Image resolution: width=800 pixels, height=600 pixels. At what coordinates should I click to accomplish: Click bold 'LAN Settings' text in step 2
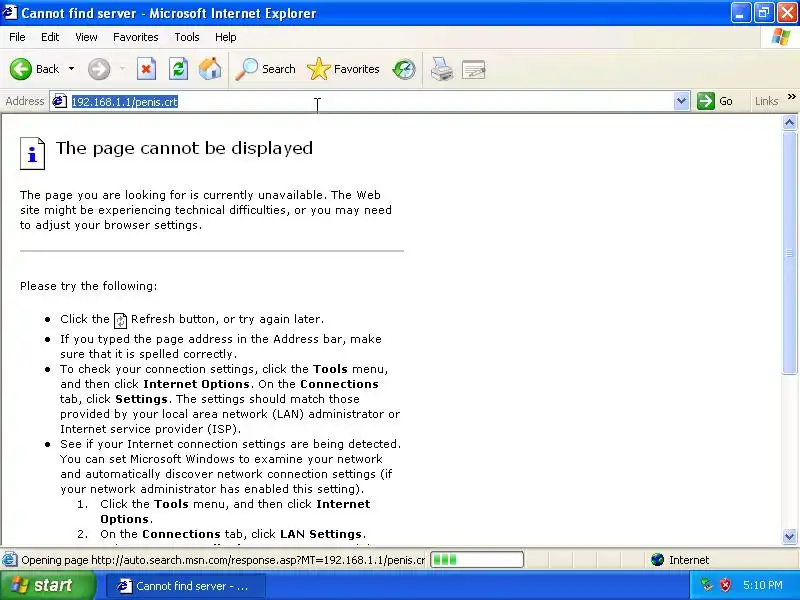point(321,534)
